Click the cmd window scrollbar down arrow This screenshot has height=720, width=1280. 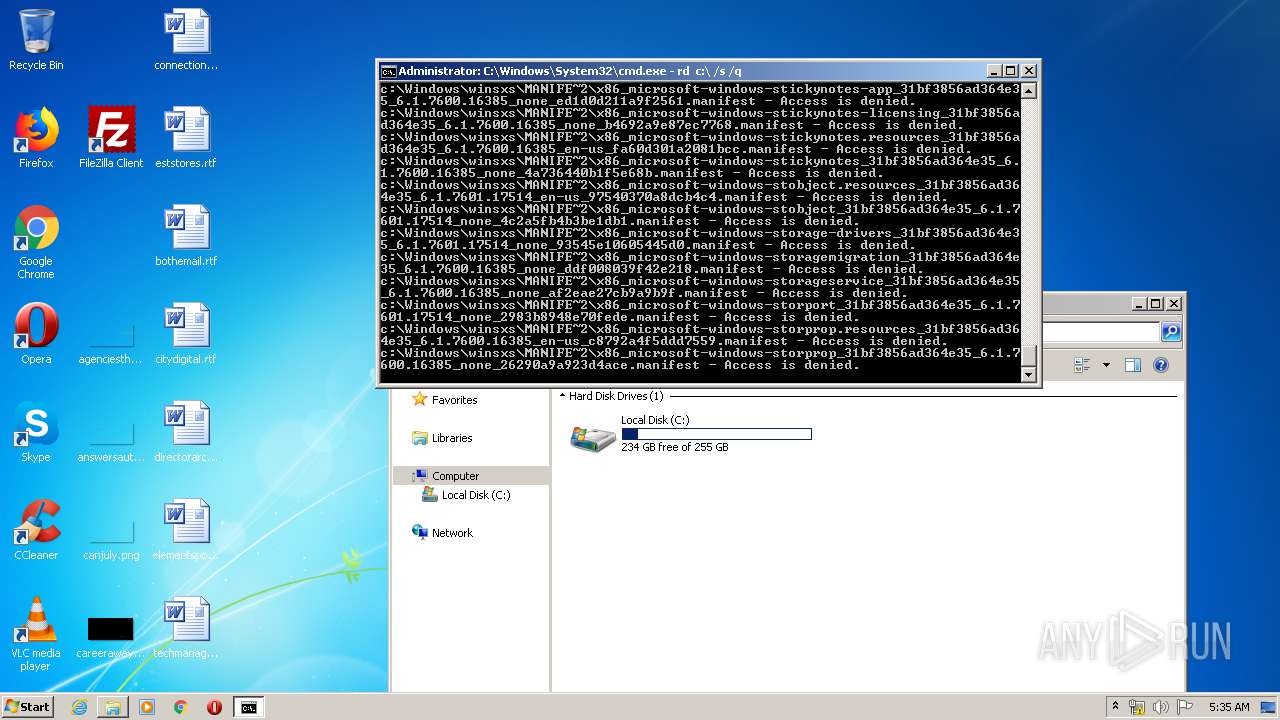point(1028,374)
